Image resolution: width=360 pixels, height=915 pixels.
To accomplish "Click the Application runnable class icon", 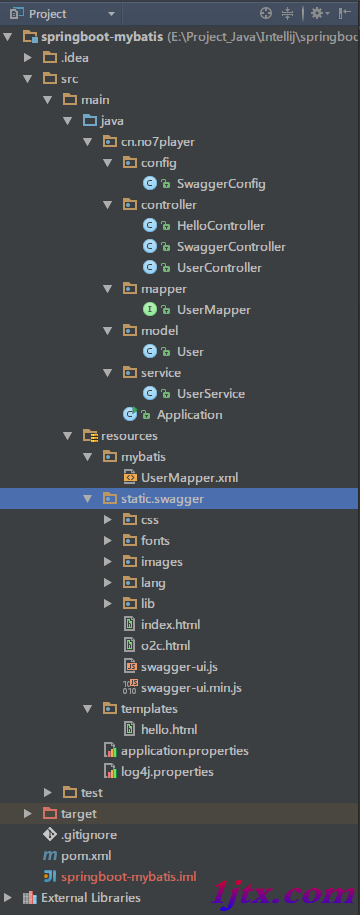I will [130, 414].
